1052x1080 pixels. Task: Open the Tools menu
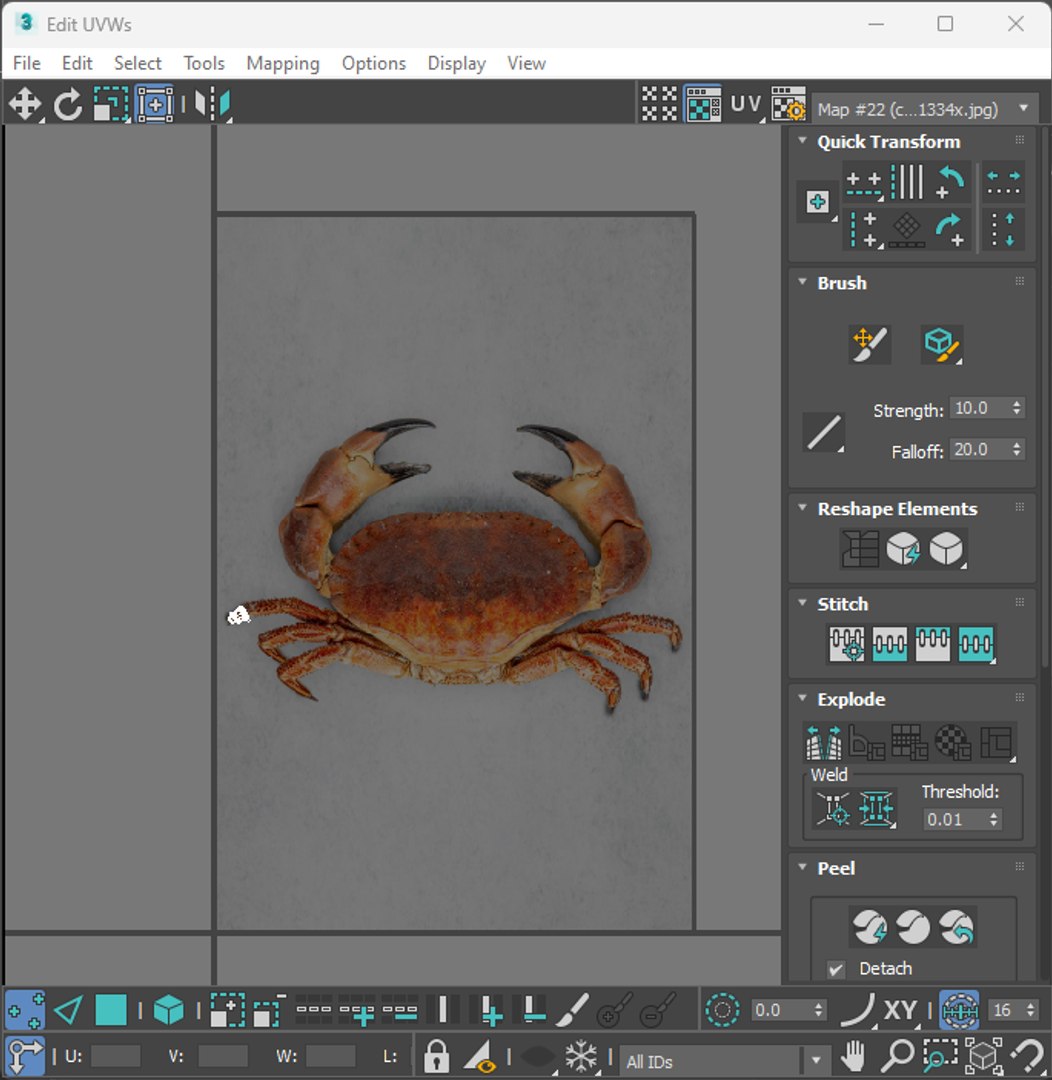tap(204, 63)
